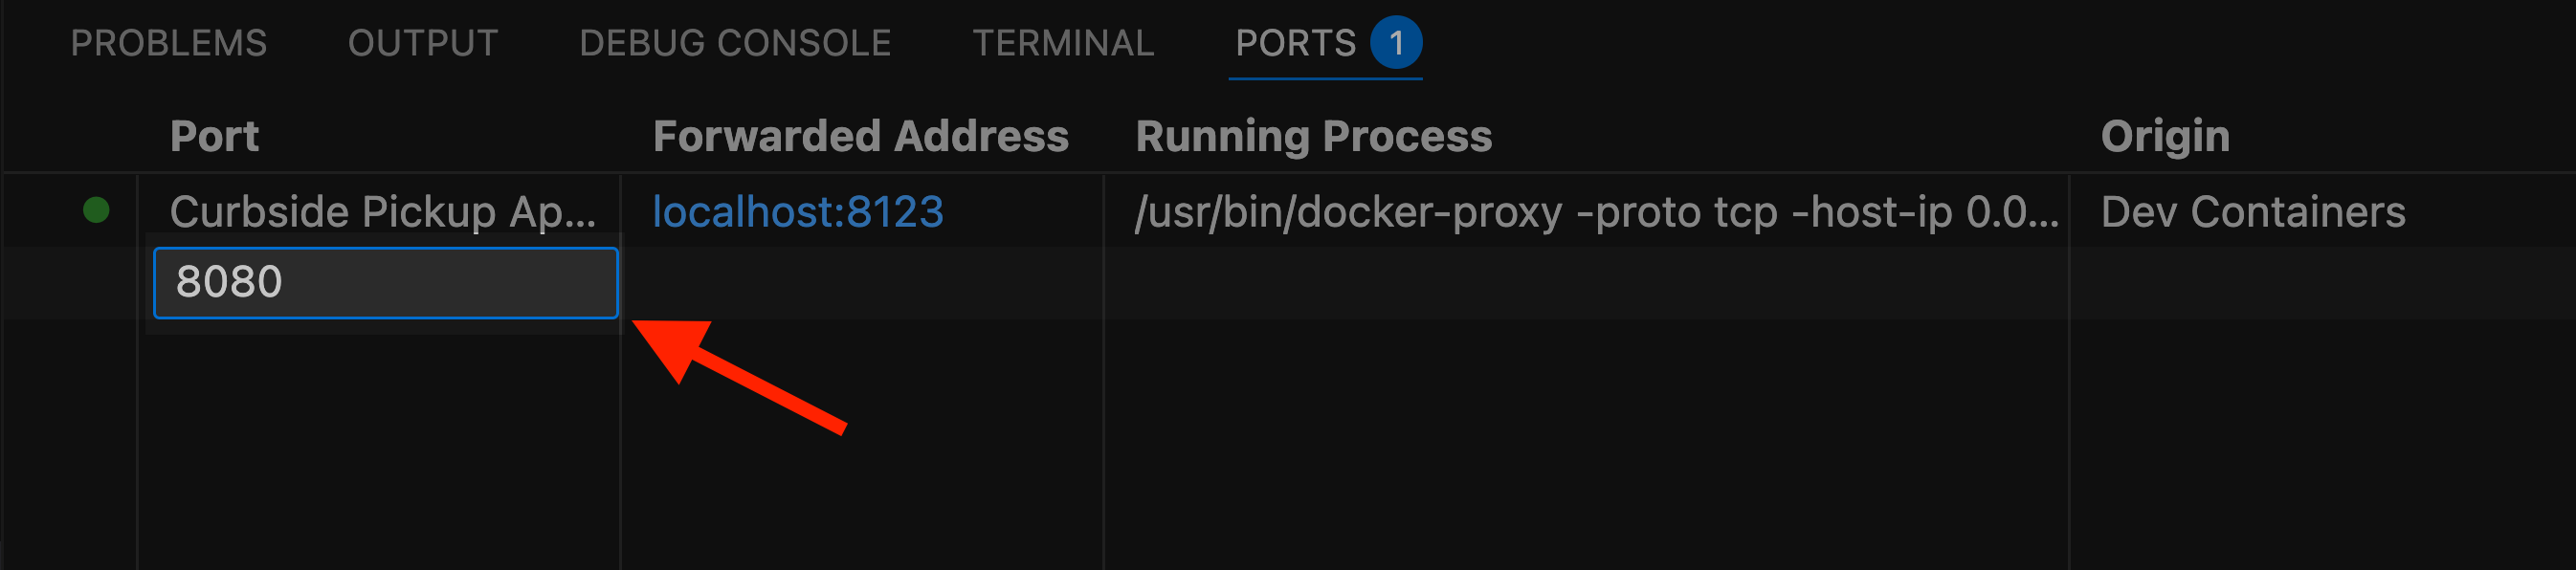Click the PORTS count badge showing 1
Viewport: 2576px width, 570px height.
(1395, 43)
